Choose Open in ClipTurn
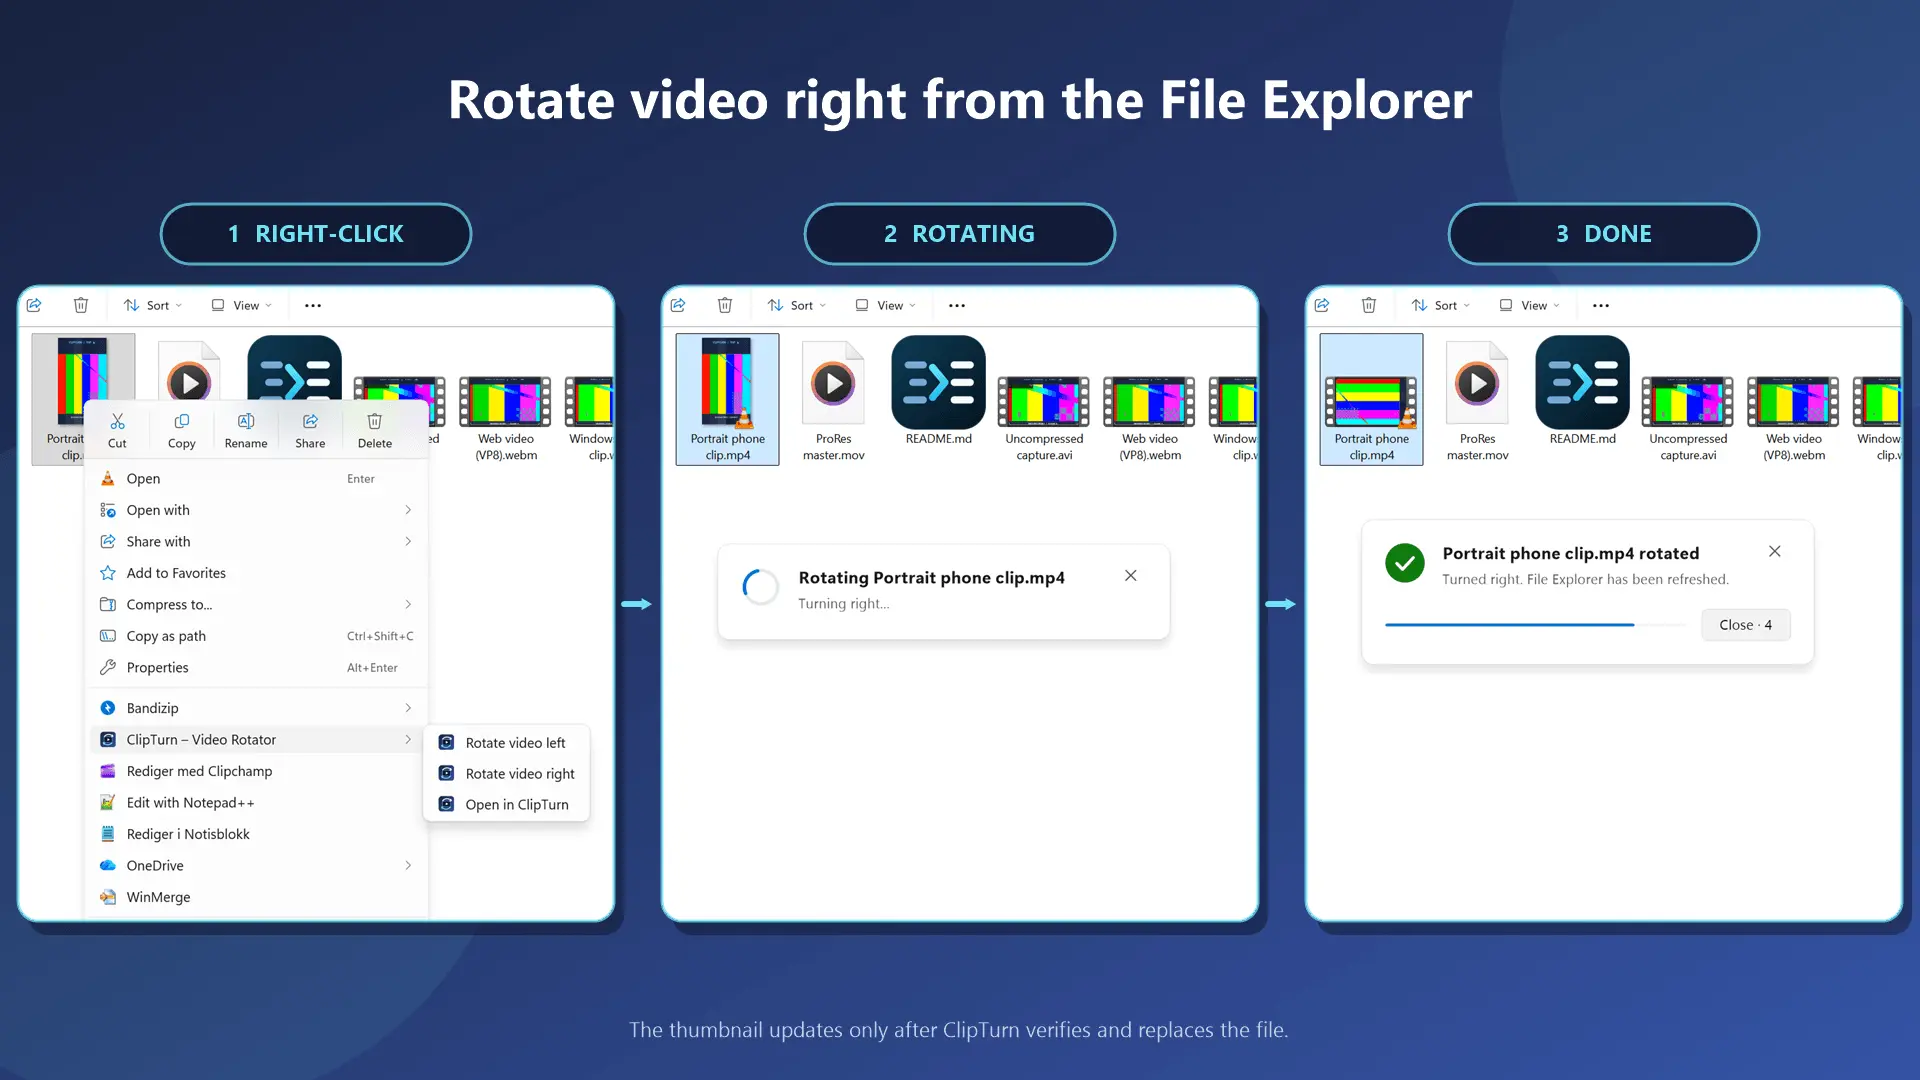This screenshot has width=1920, height=1080. 507,805
